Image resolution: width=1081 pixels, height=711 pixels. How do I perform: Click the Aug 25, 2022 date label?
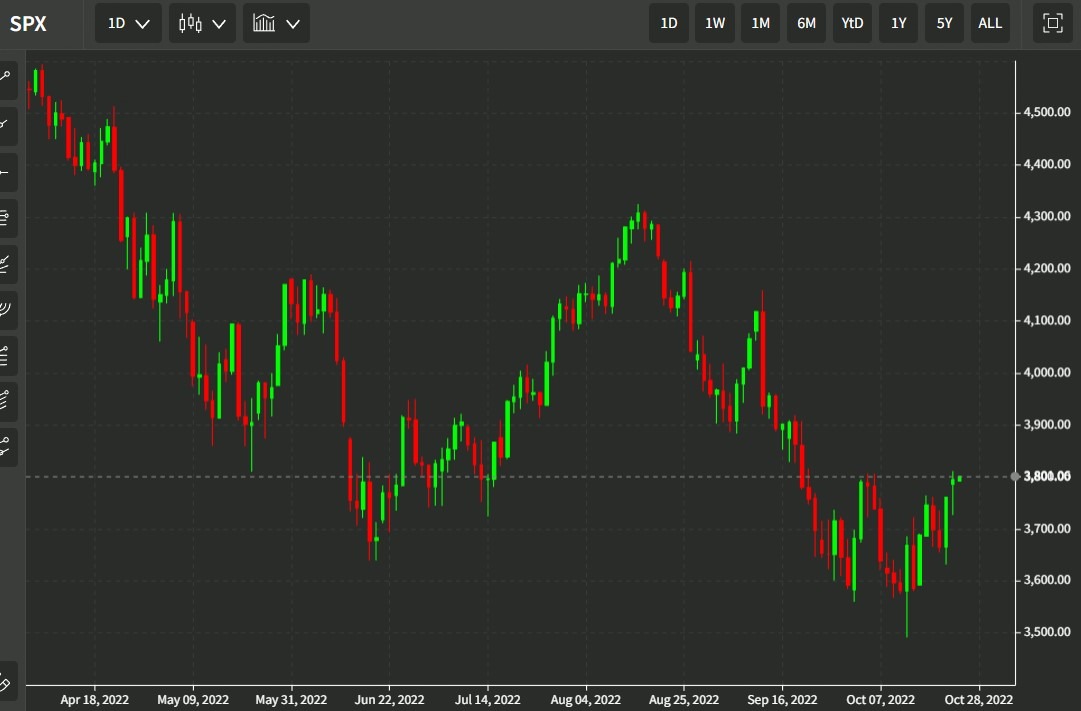[684, 699]
